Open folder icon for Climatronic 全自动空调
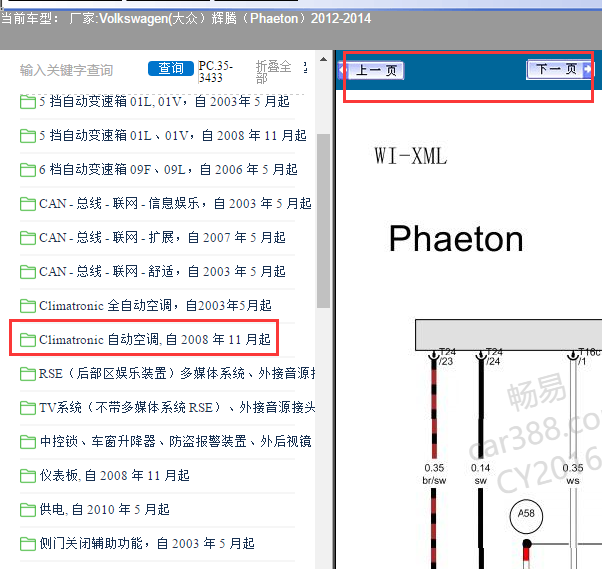The image size is (602, 569). coord(28,306)
